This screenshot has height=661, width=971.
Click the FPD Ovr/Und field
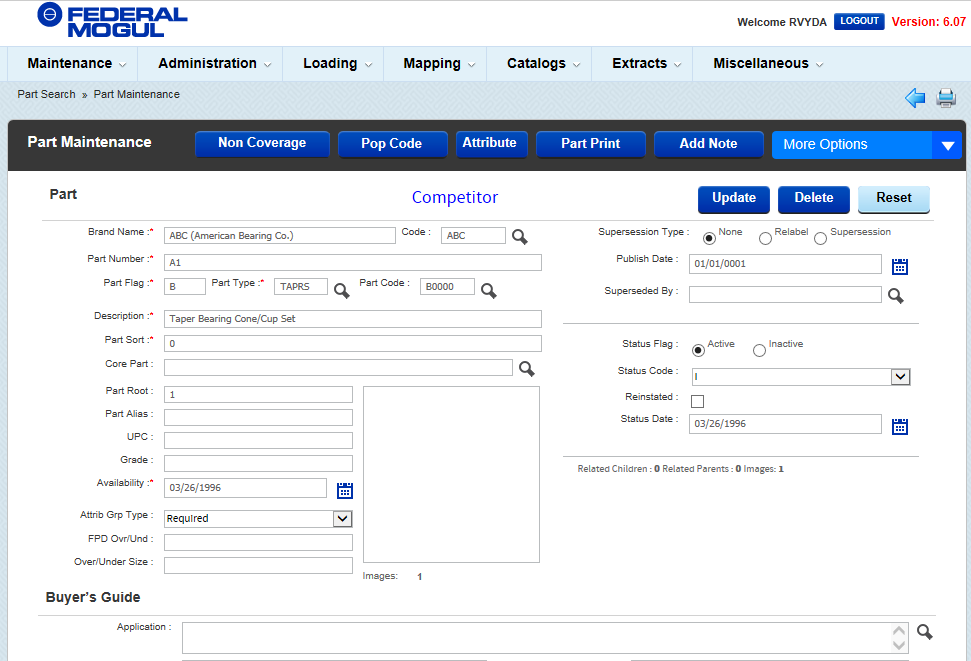[258, 543]
